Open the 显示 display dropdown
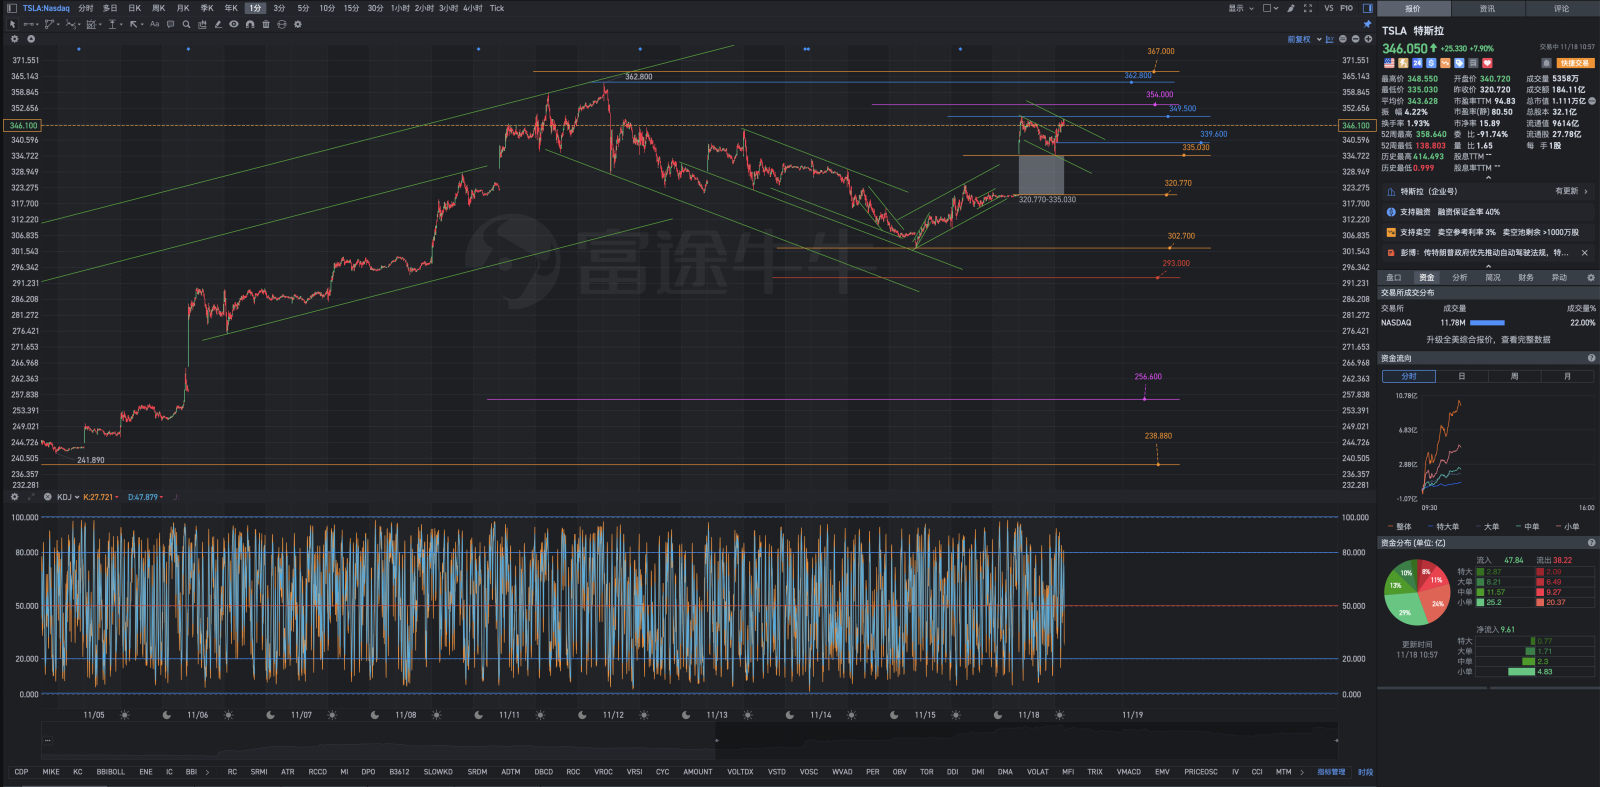1600x787 pixels. coord(1241,8)
